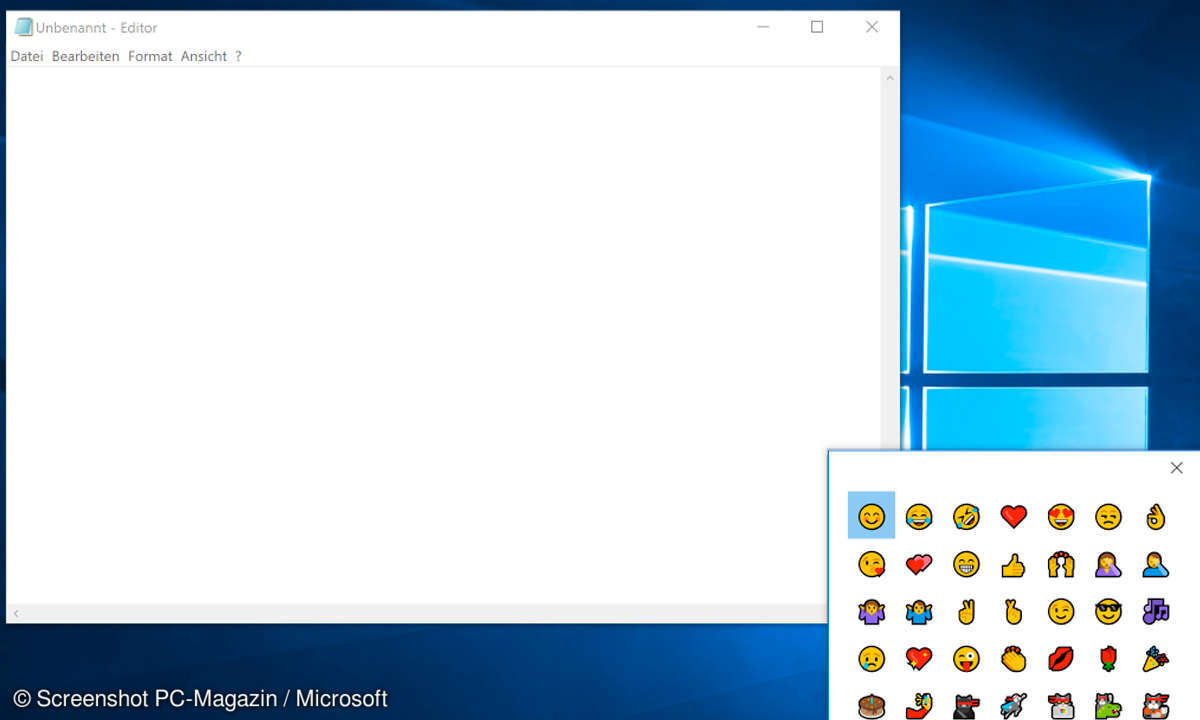
Task: Insert the red rose emoji
Action: point(1108,658)
